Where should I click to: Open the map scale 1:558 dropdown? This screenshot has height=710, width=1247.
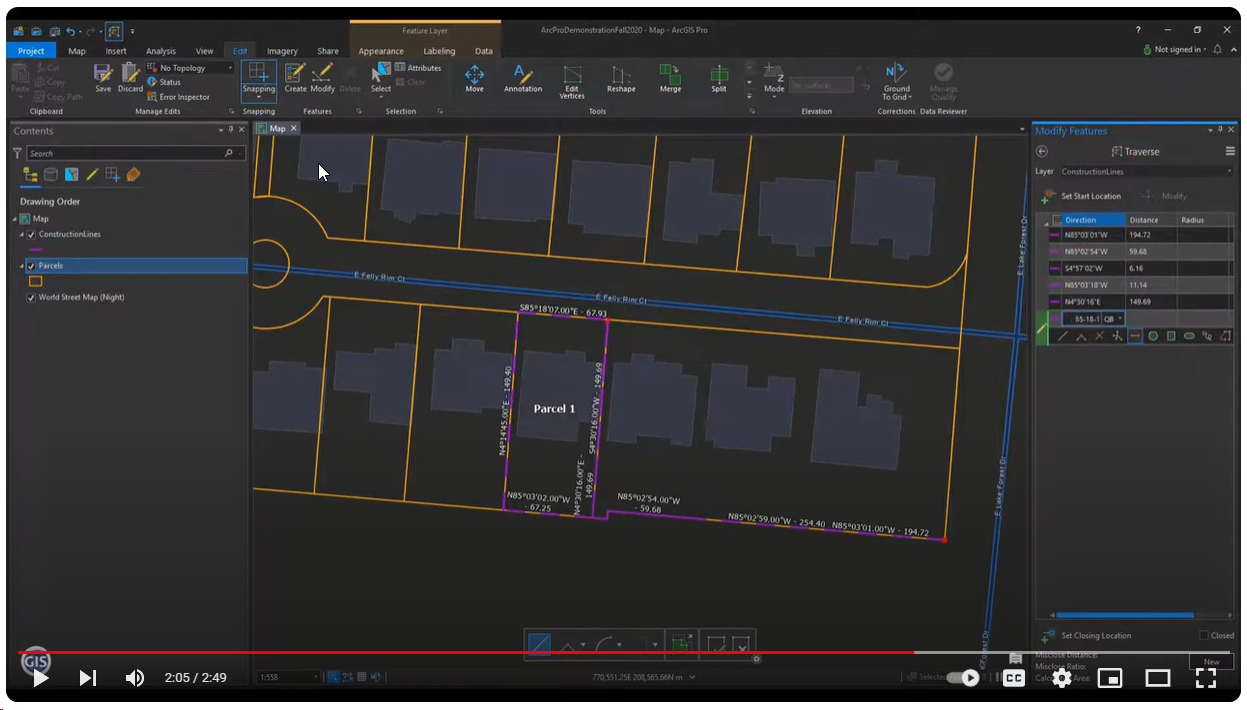318,677
